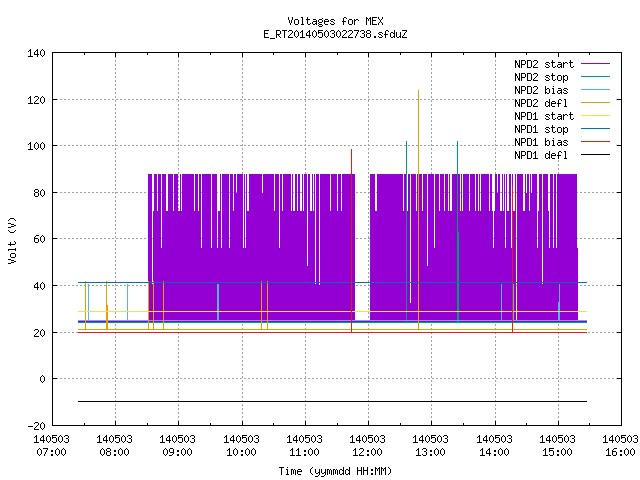Click the x-axis tick label 16:00

620,452
